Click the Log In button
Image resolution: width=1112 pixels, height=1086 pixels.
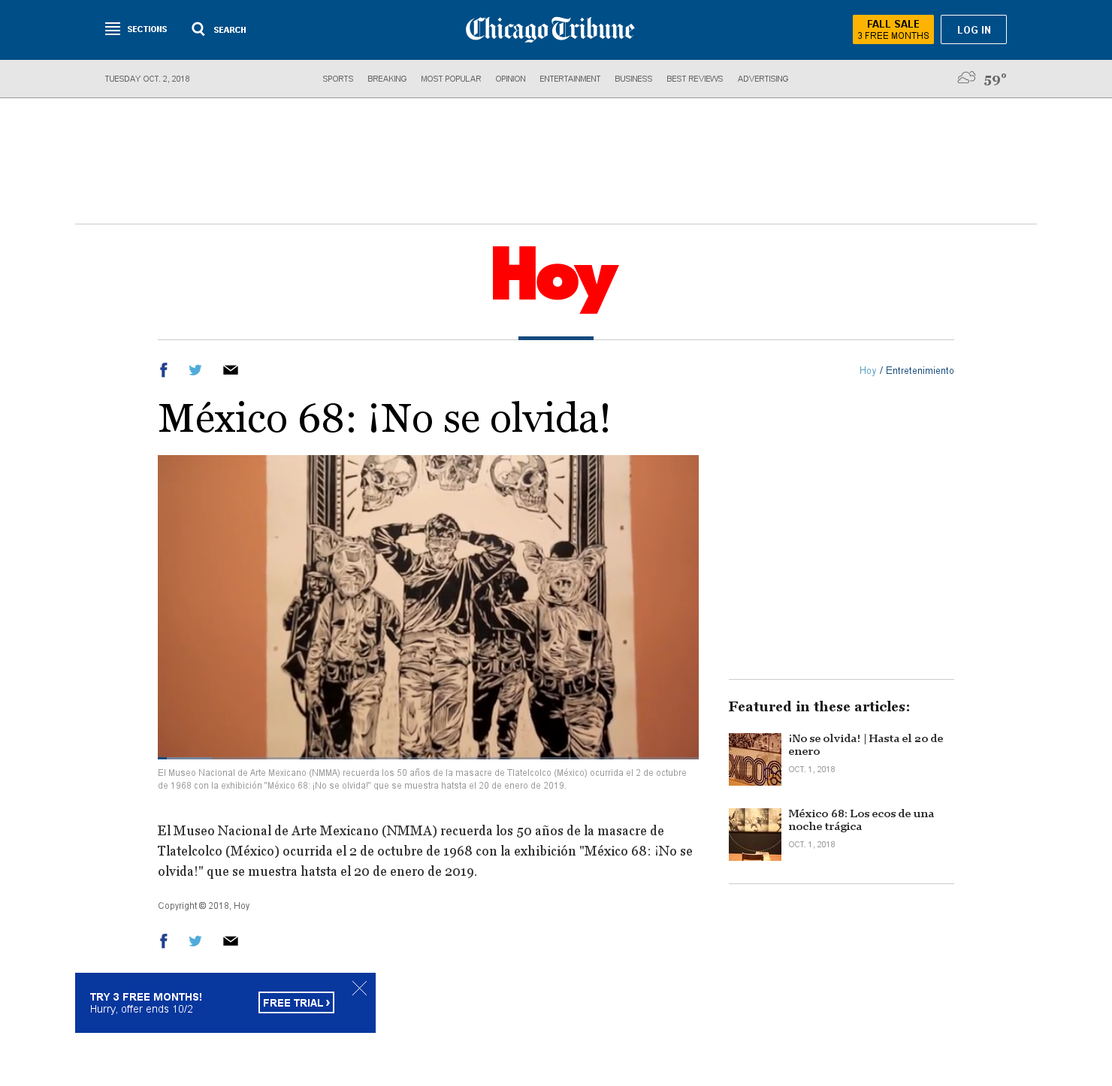tap(973, 30)
